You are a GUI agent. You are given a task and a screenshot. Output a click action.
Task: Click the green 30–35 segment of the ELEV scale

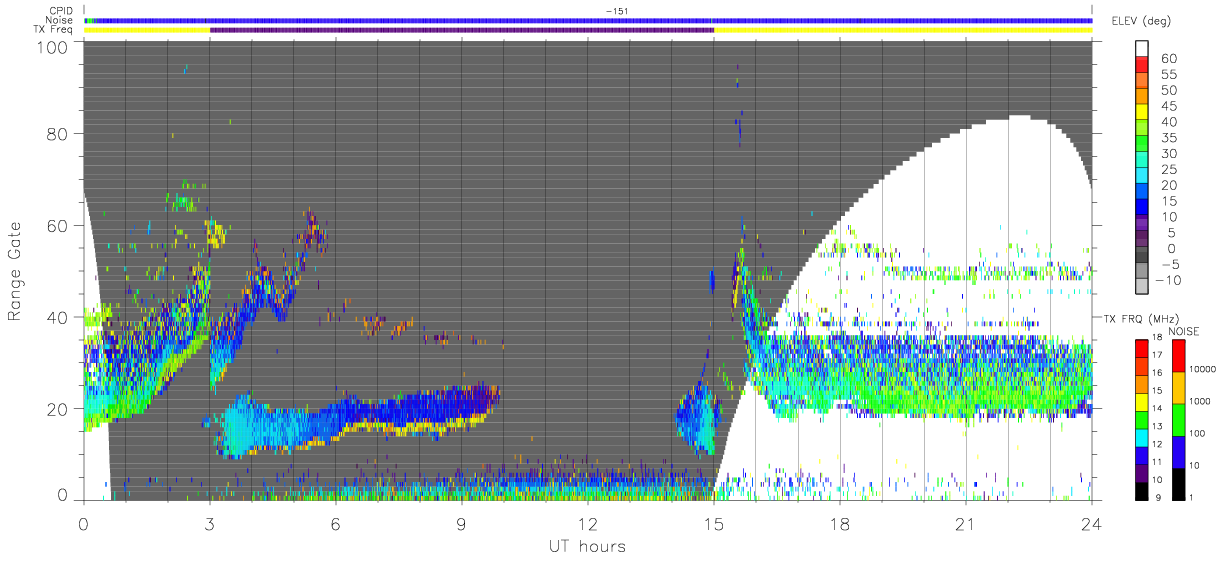1141,145
